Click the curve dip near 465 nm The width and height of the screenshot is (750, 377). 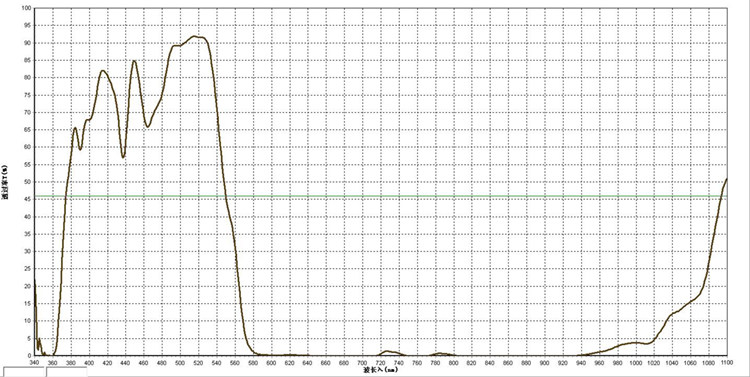pyautogui.click(x=148, y=127)
